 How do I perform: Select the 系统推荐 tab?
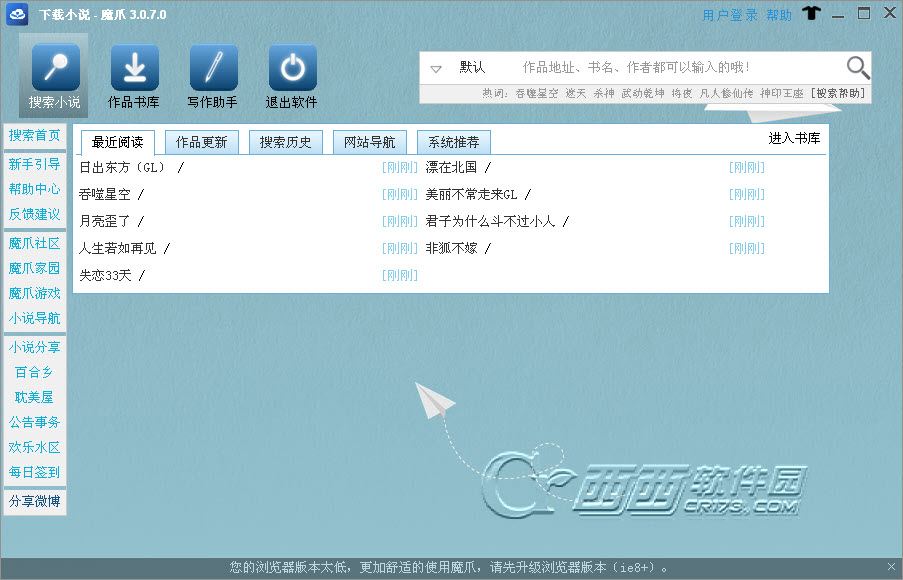[x=454, y=142]
